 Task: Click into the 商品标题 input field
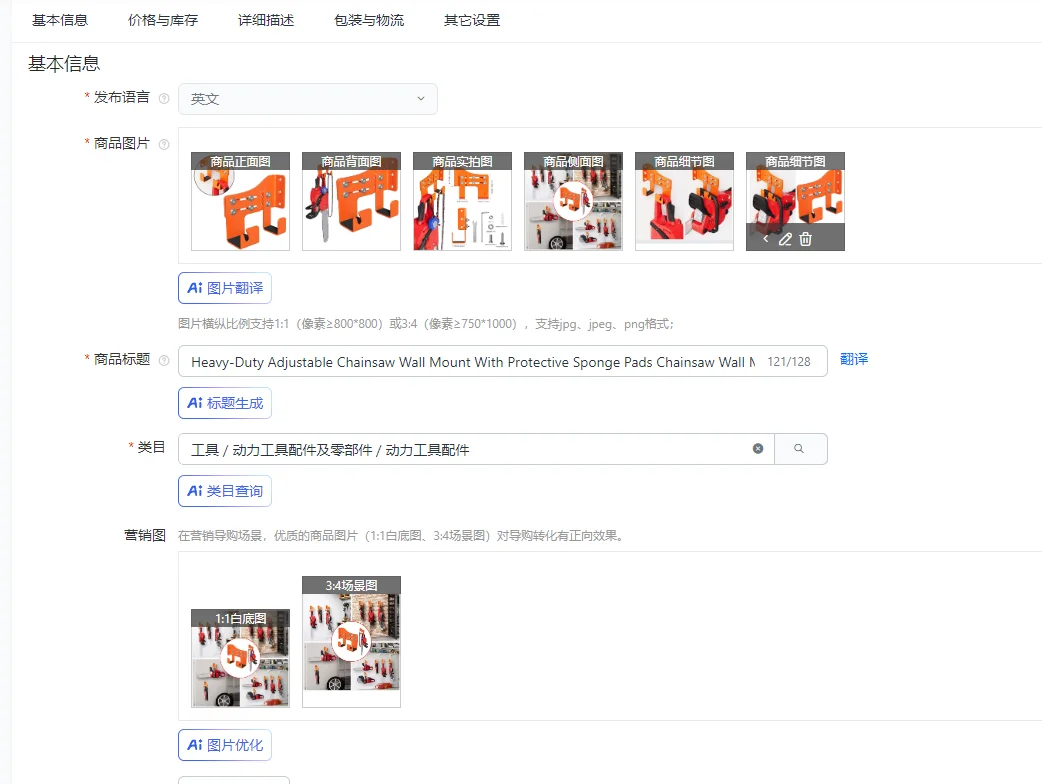(502, 361)
